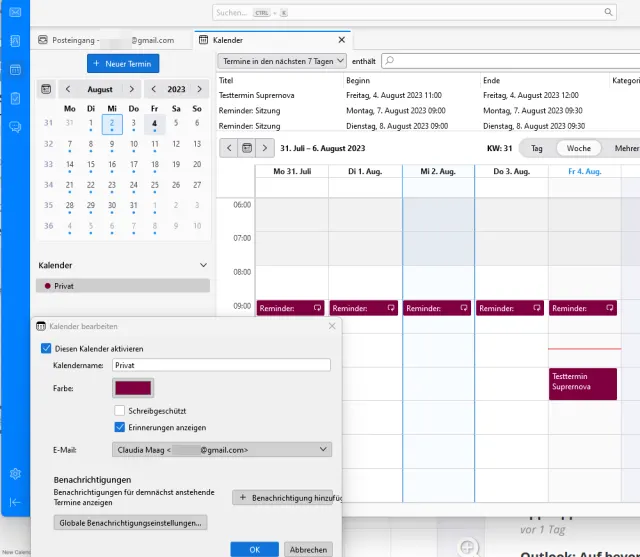
Task: Switch to the Posteingang tab
Action: point(106,40)
